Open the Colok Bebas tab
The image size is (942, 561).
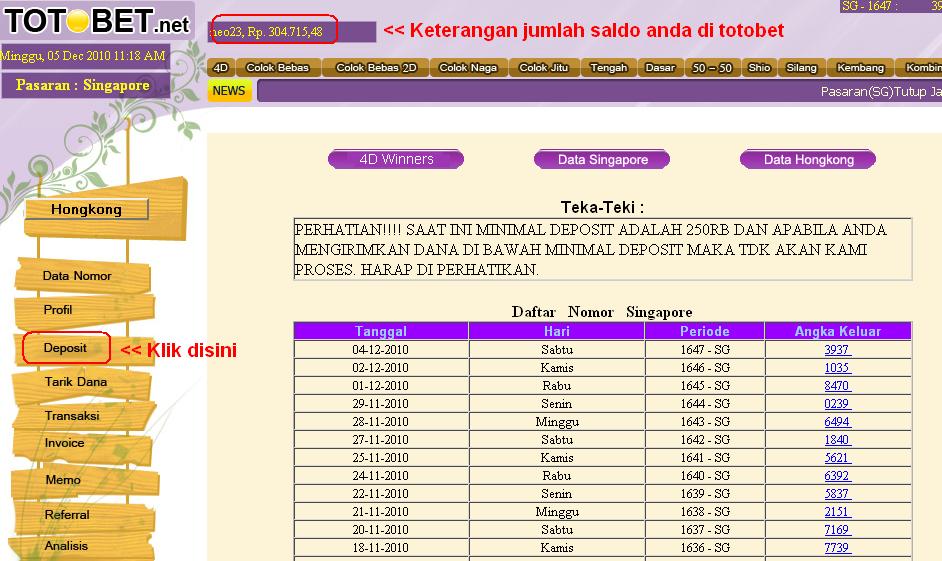(x=278, y=67)
